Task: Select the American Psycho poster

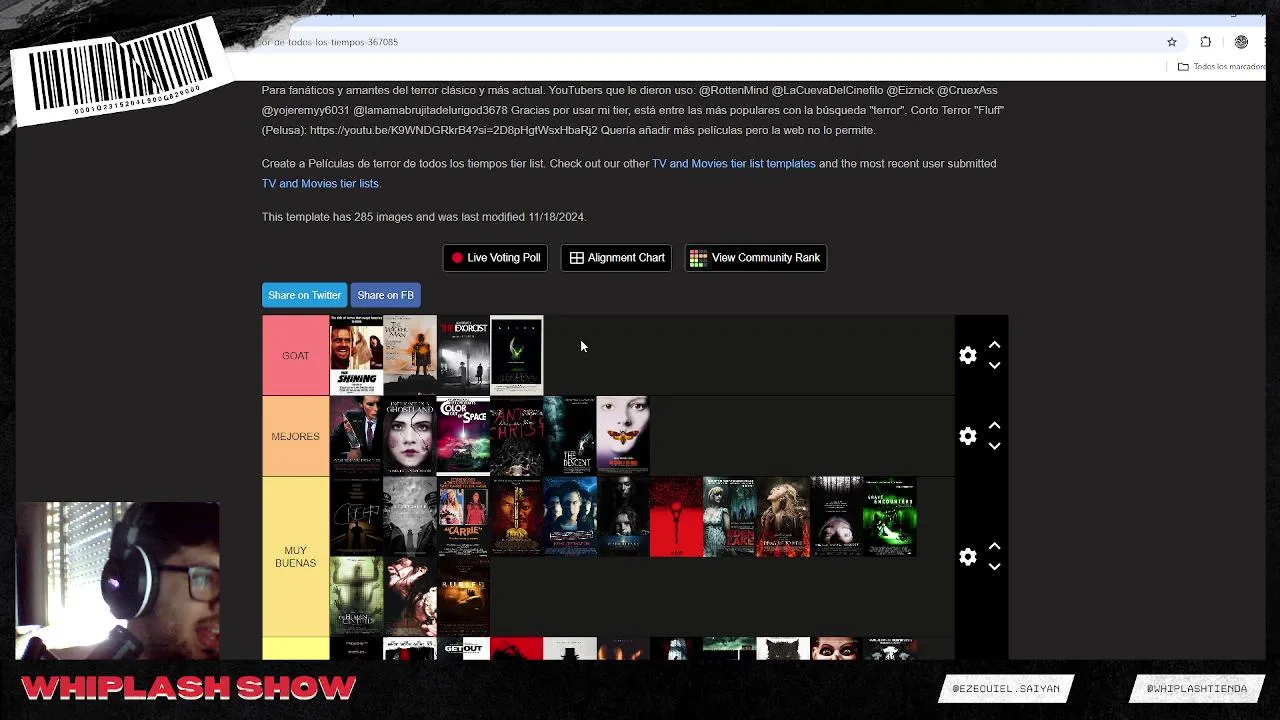Action: [356, 436]
